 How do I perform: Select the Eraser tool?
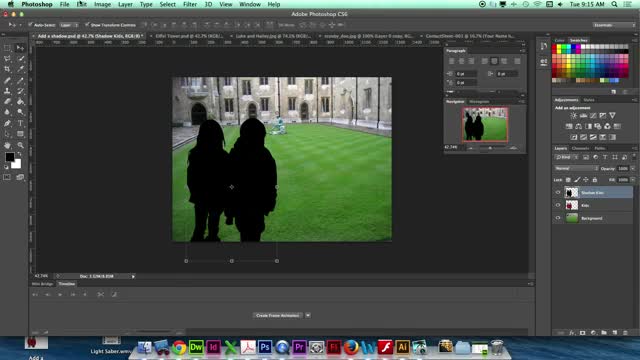[7, 102]
